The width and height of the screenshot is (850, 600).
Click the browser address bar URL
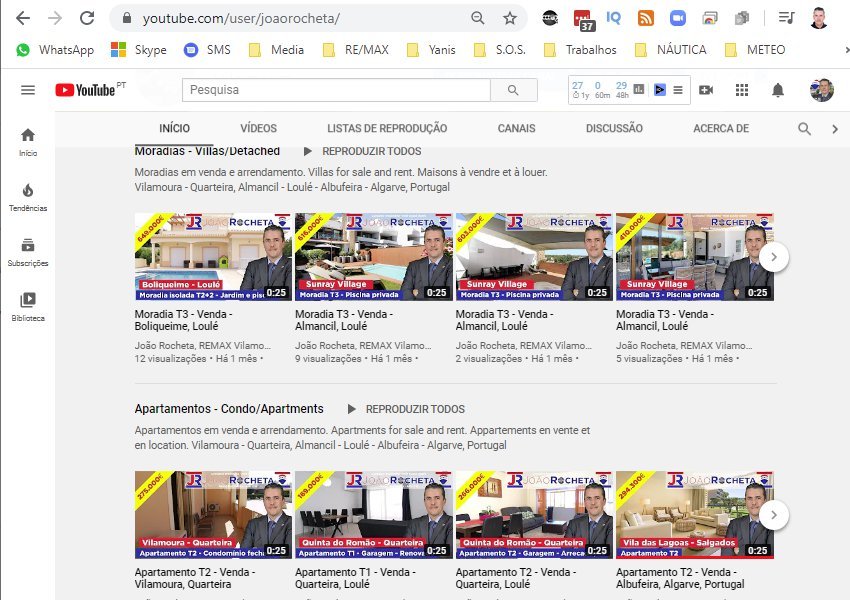[241, 18]
